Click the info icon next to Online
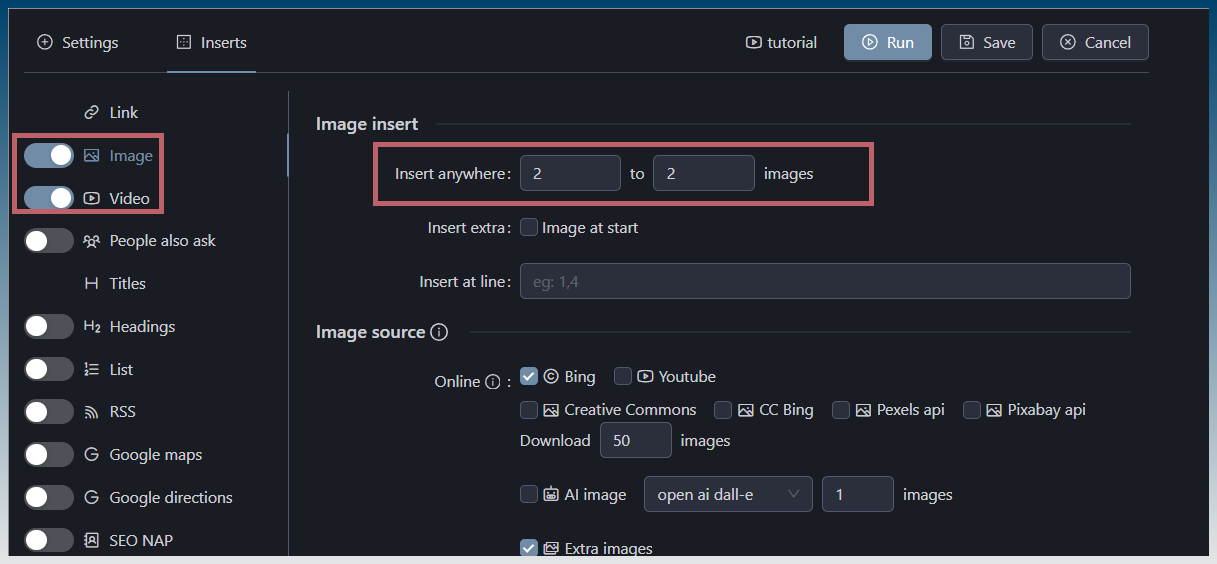Viewport: 1217px width, 564px height. pos(492,382)
